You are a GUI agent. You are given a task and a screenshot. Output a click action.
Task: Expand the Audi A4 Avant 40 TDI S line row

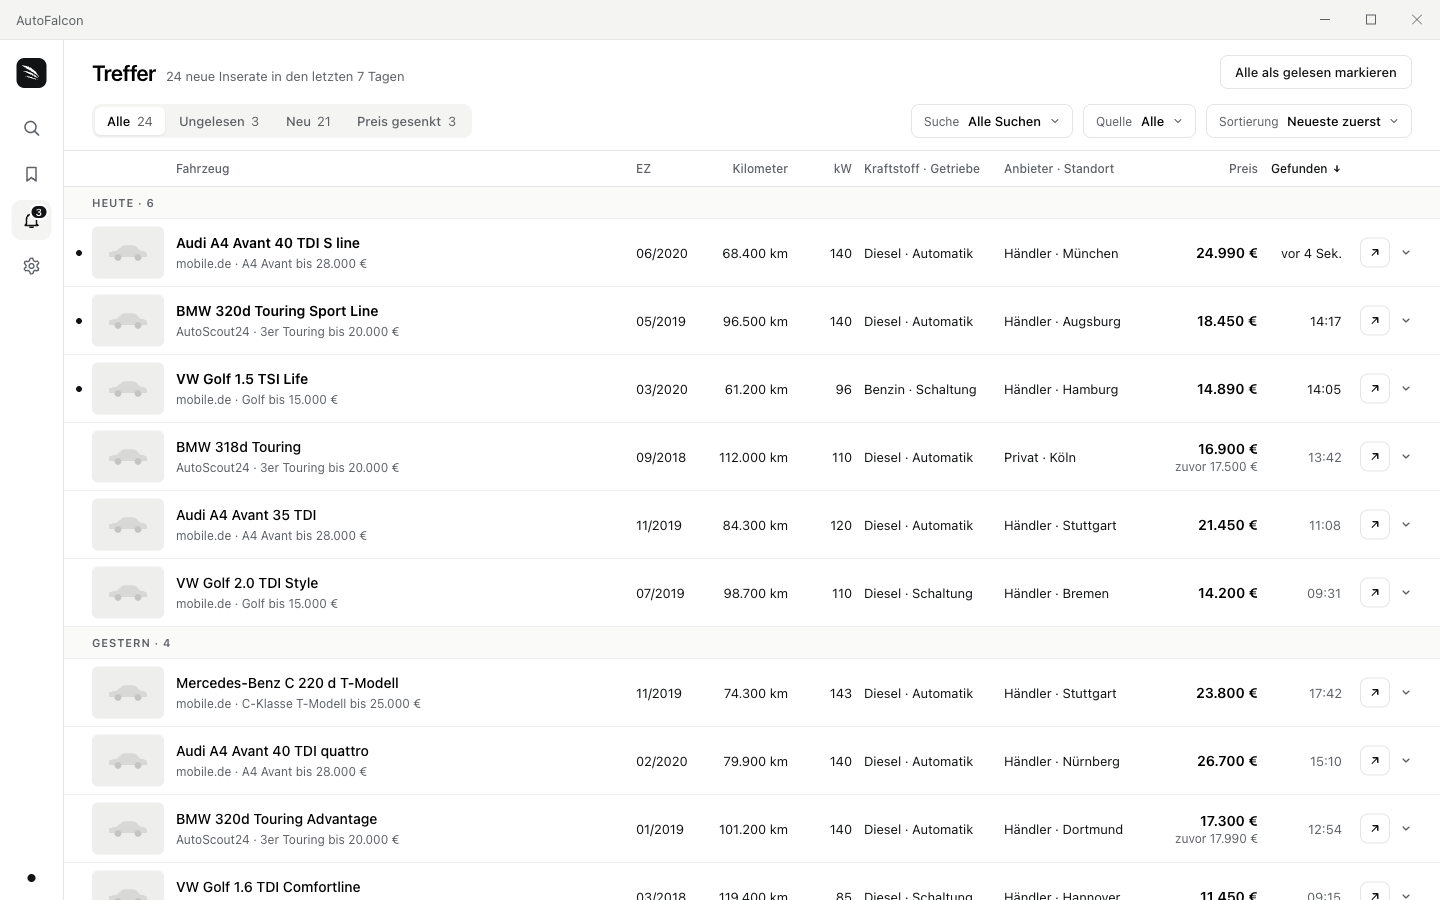click(x=1406, y=253)
